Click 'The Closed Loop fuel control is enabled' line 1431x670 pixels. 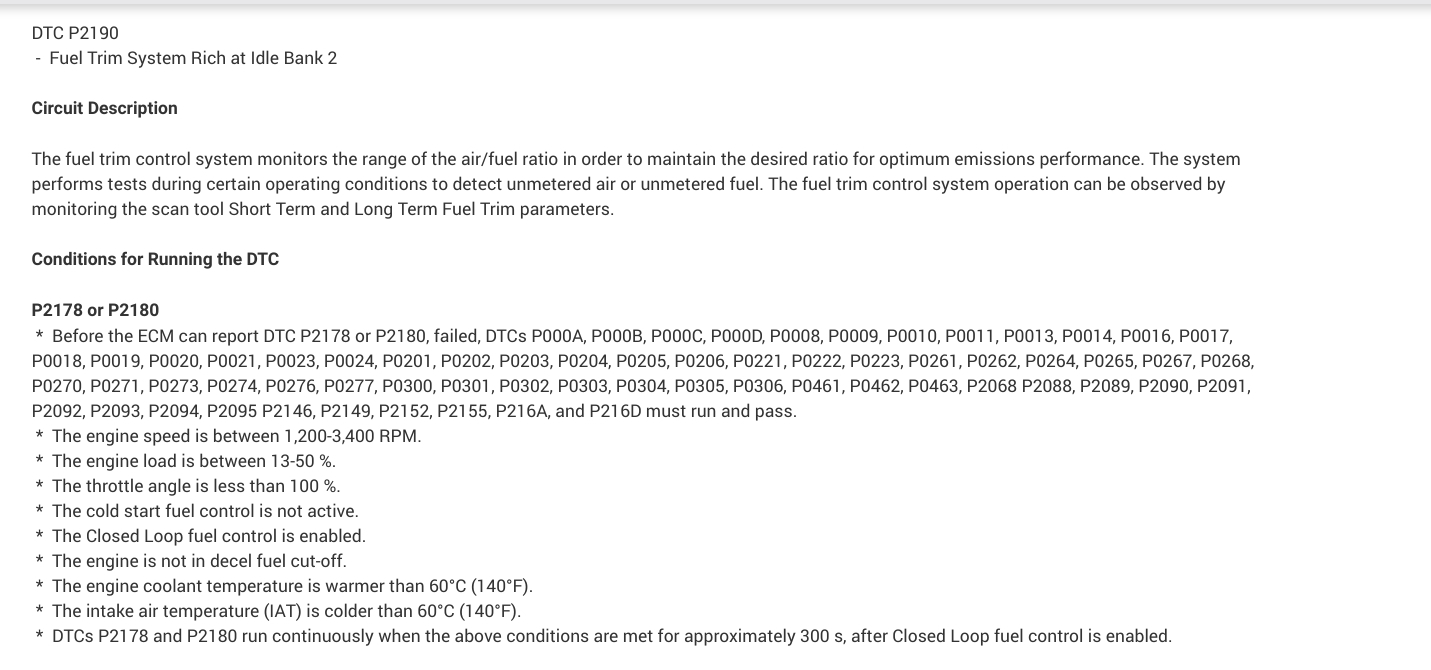(209, 536)
